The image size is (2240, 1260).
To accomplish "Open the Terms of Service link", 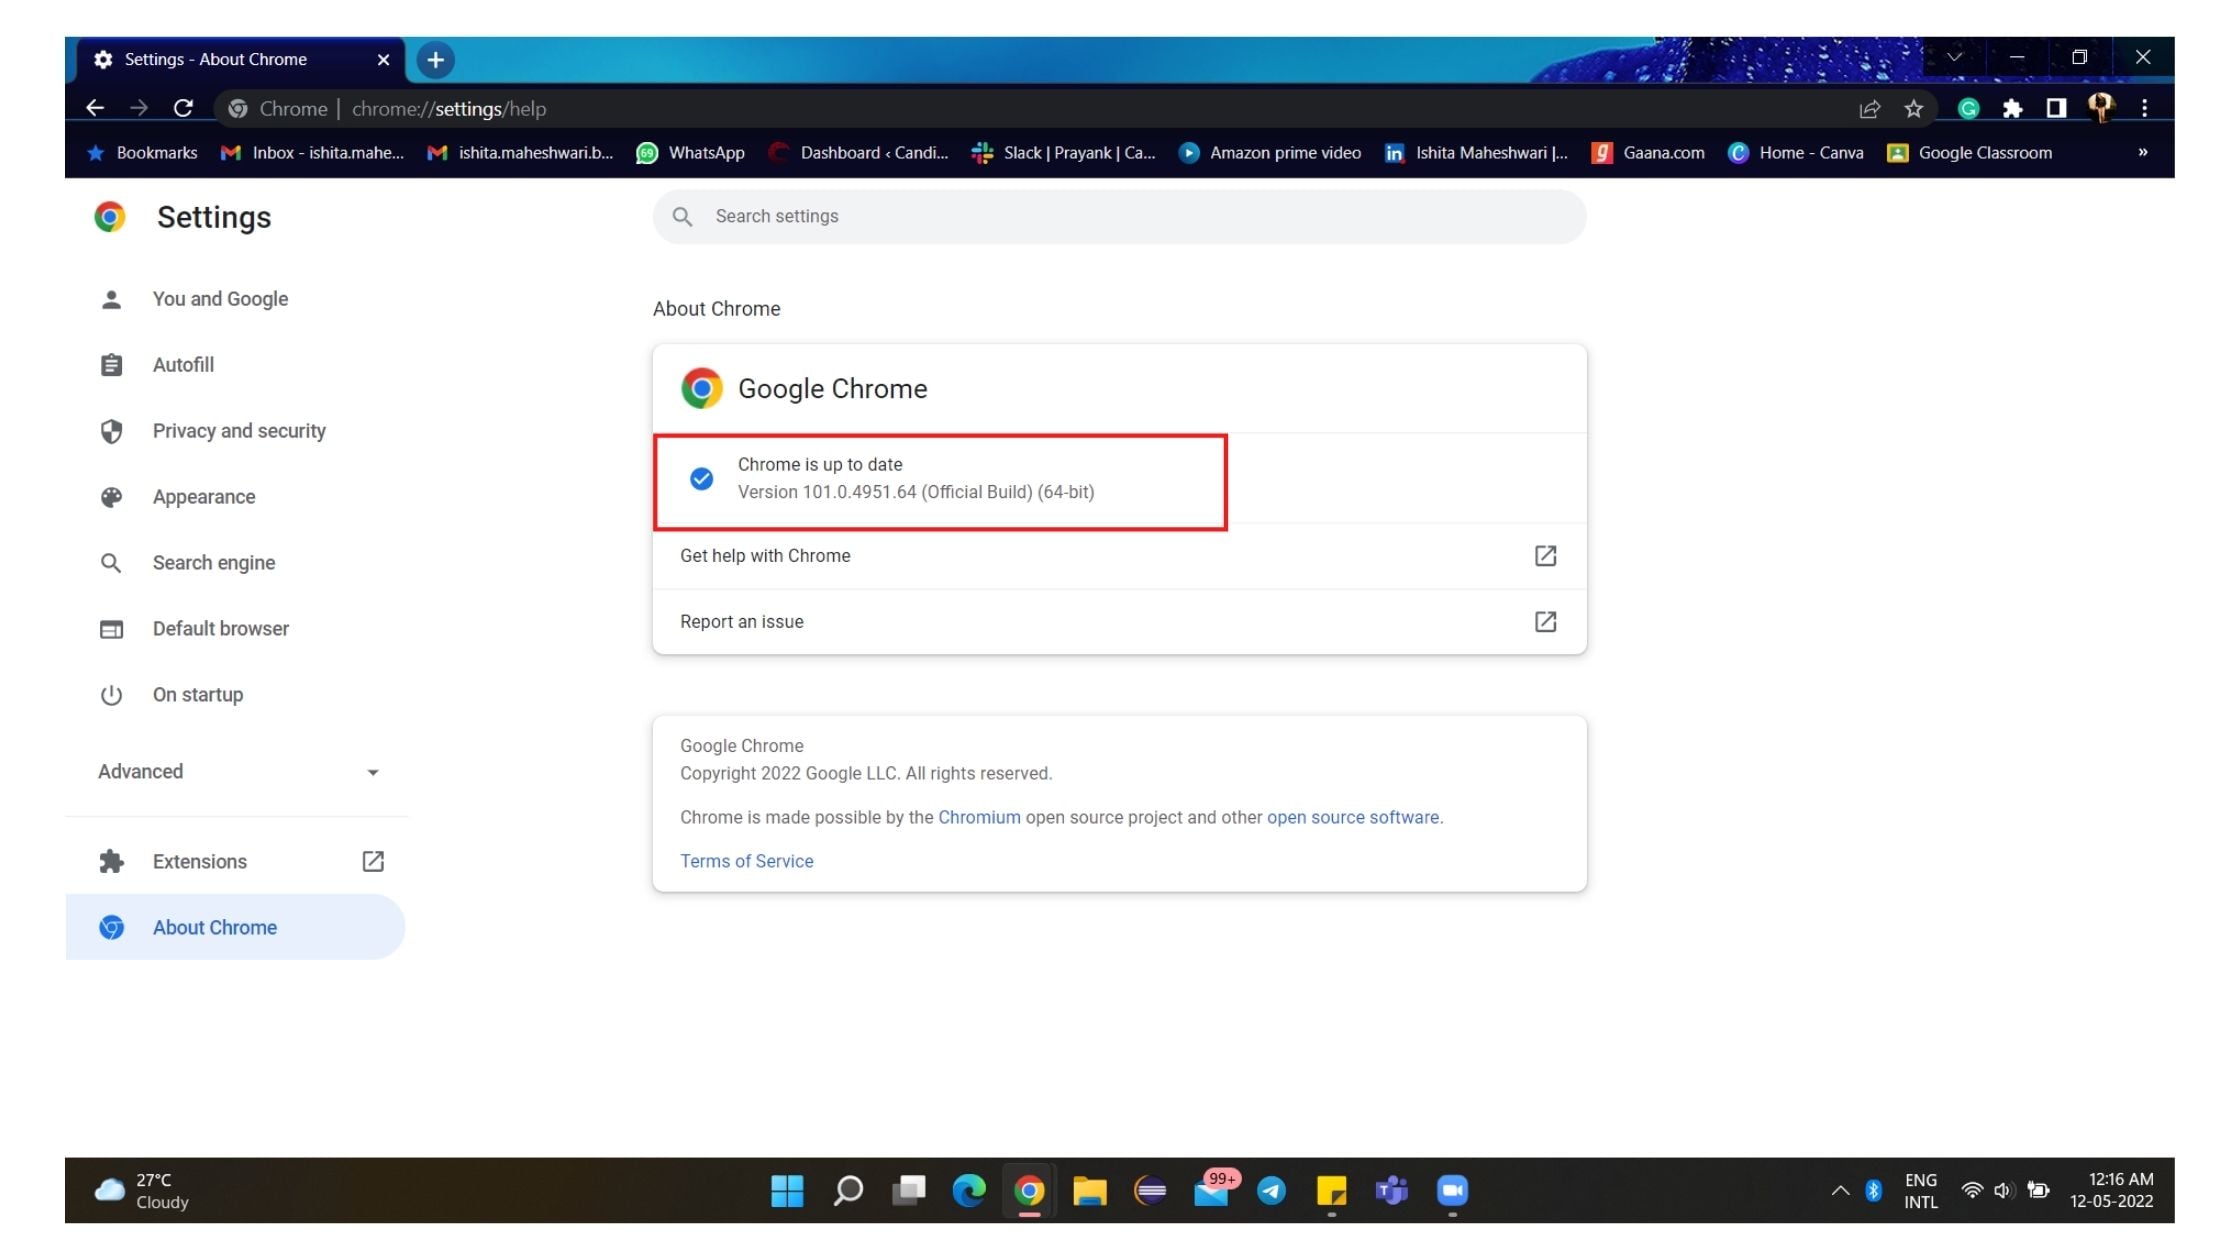I will [746, 861].
